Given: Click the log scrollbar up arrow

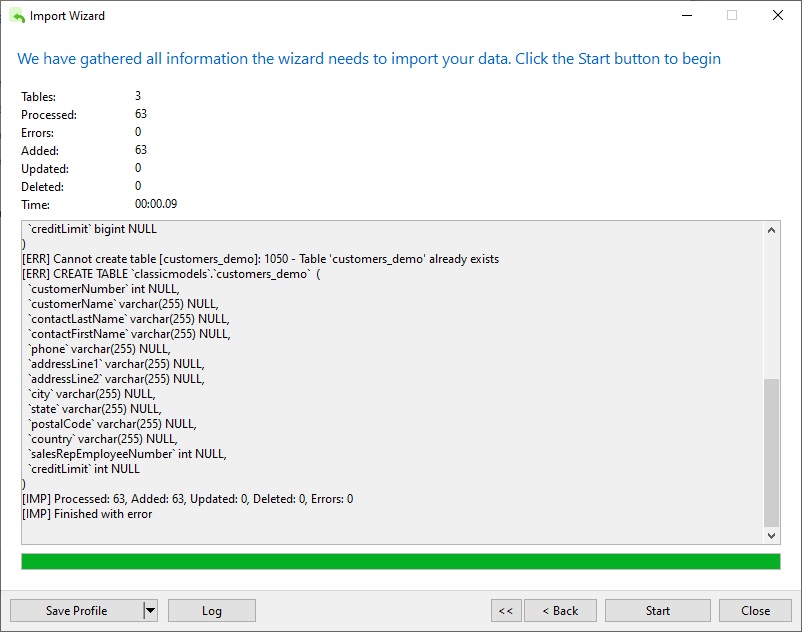Looking at the screenshot, I should 771,230.
